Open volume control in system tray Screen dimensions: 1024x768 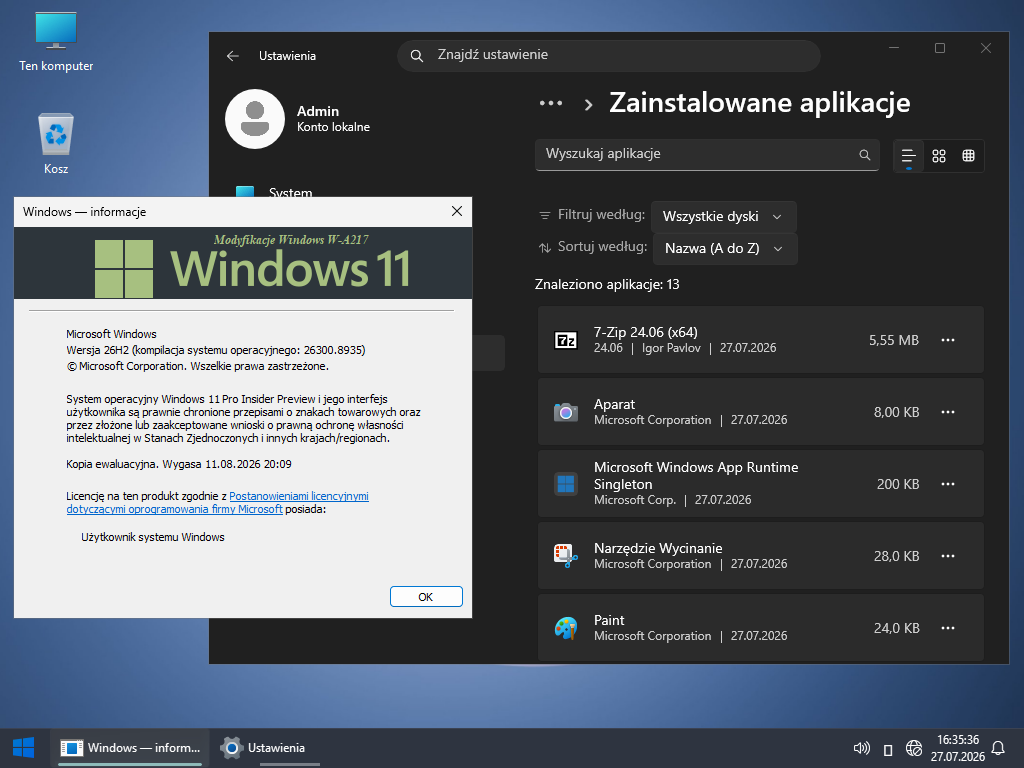click(x=861, y=748)
